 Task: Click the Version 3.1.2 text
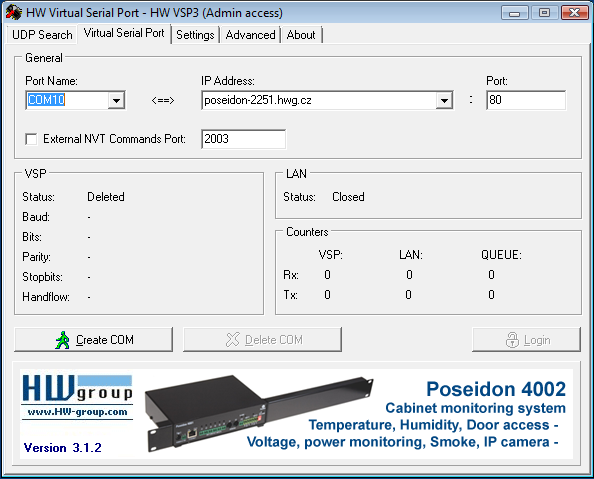pyautogui.click(x=63, y=448)
